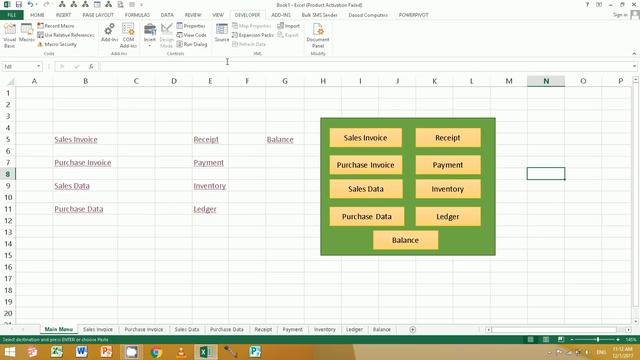The image size is (640, 360).
Task: Follow the Balance hyperlink in G5
Action: pyautogui.click(x=280, y=140)
